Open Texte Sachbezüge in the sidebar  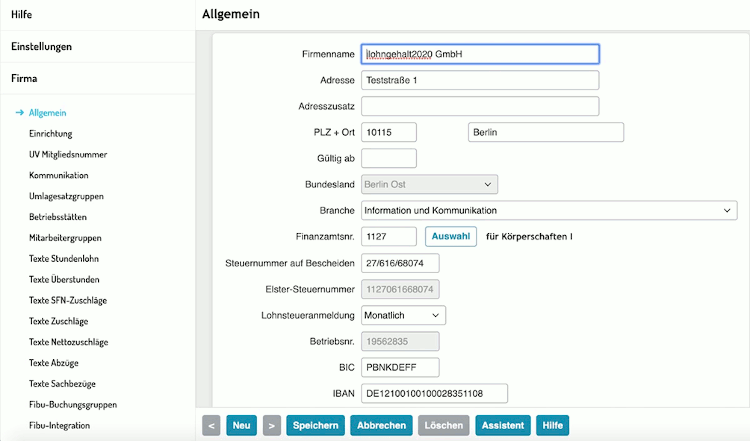tap(62, 384)
